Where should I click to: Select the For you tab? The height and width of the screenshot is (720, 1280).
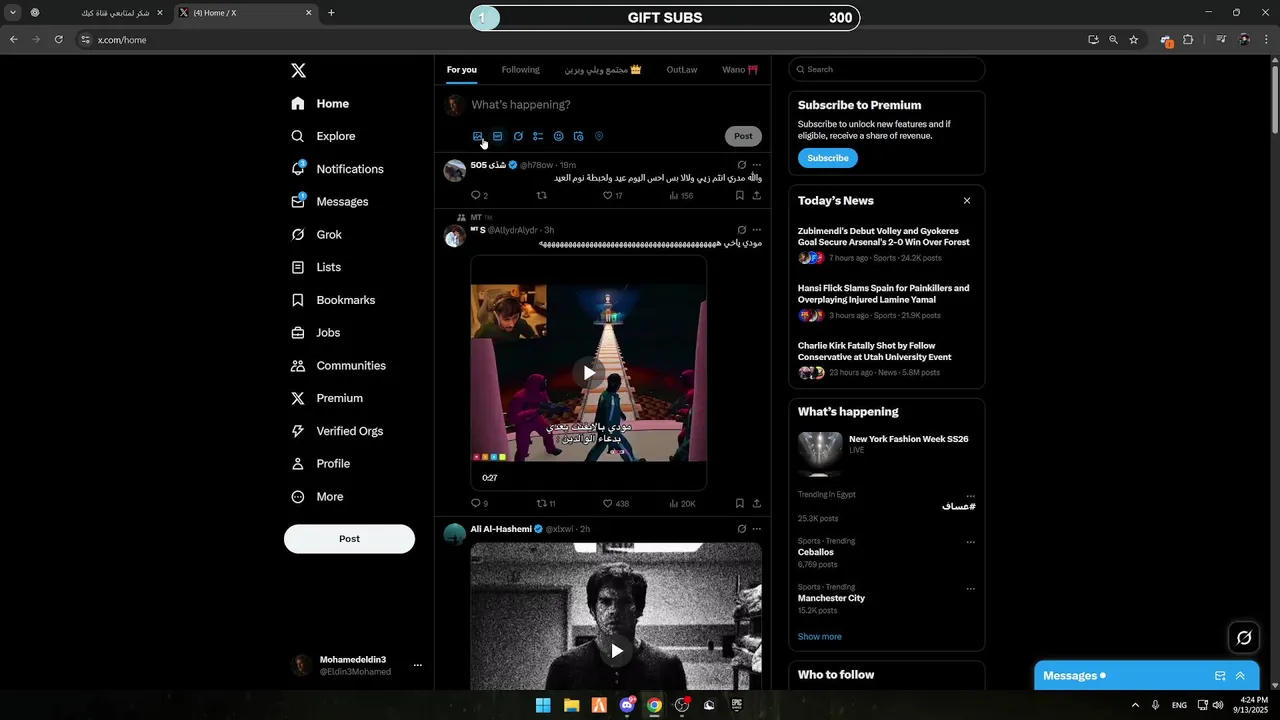[x=461, y=70]
